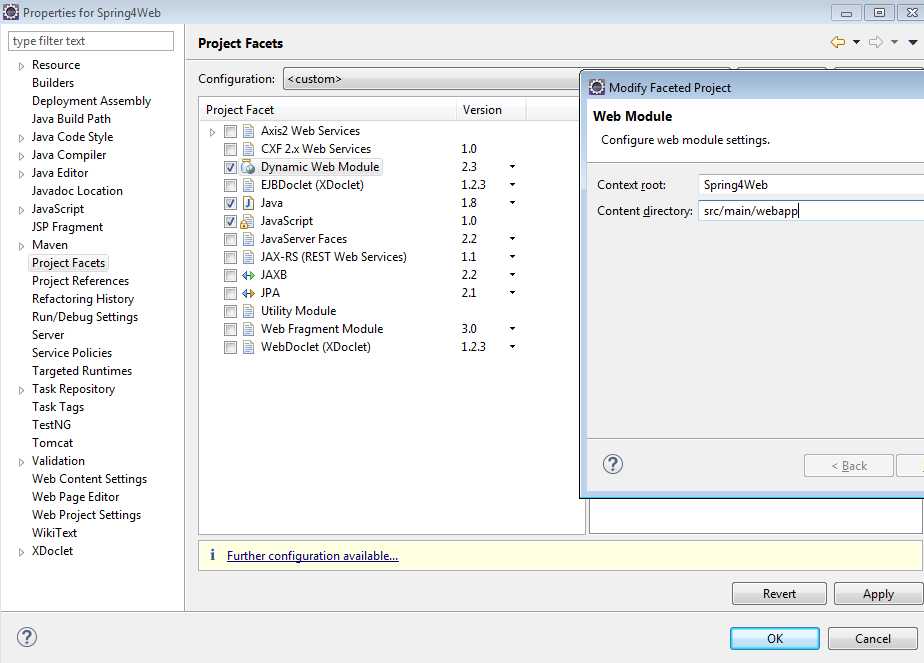Screen dimensions: 924x663
Task: Check the Utility Module checkbox
Action: [x=230, y=311]
